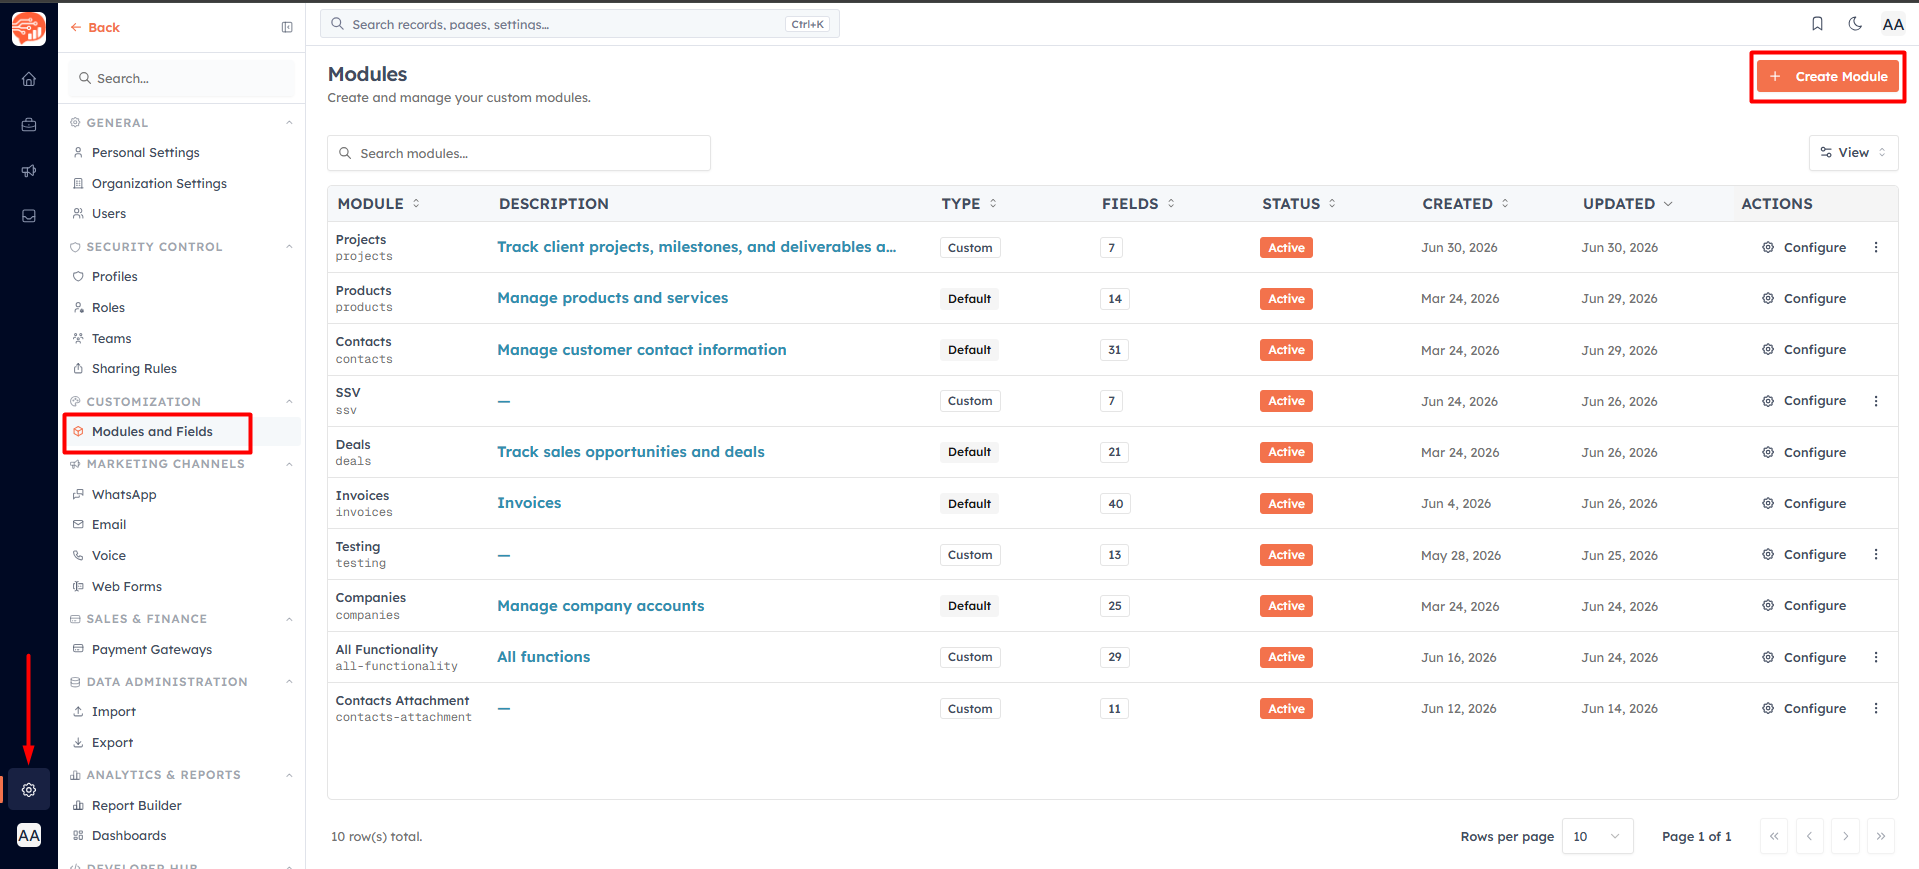Go Back from settings
The image size is (1919, 869).
click(x=95, y=27)
